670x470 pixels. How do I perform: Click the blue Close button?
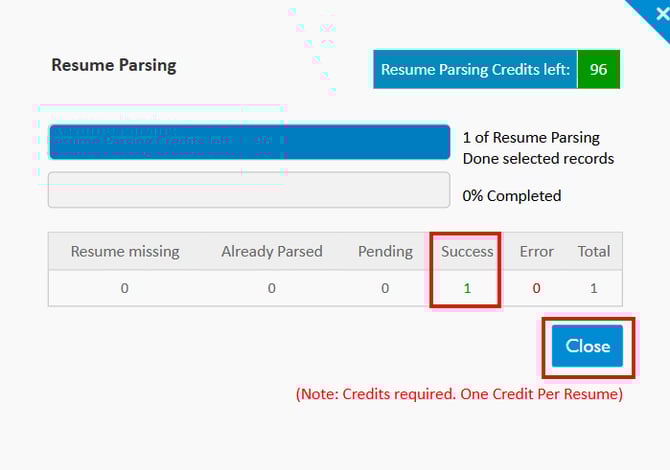587,346
